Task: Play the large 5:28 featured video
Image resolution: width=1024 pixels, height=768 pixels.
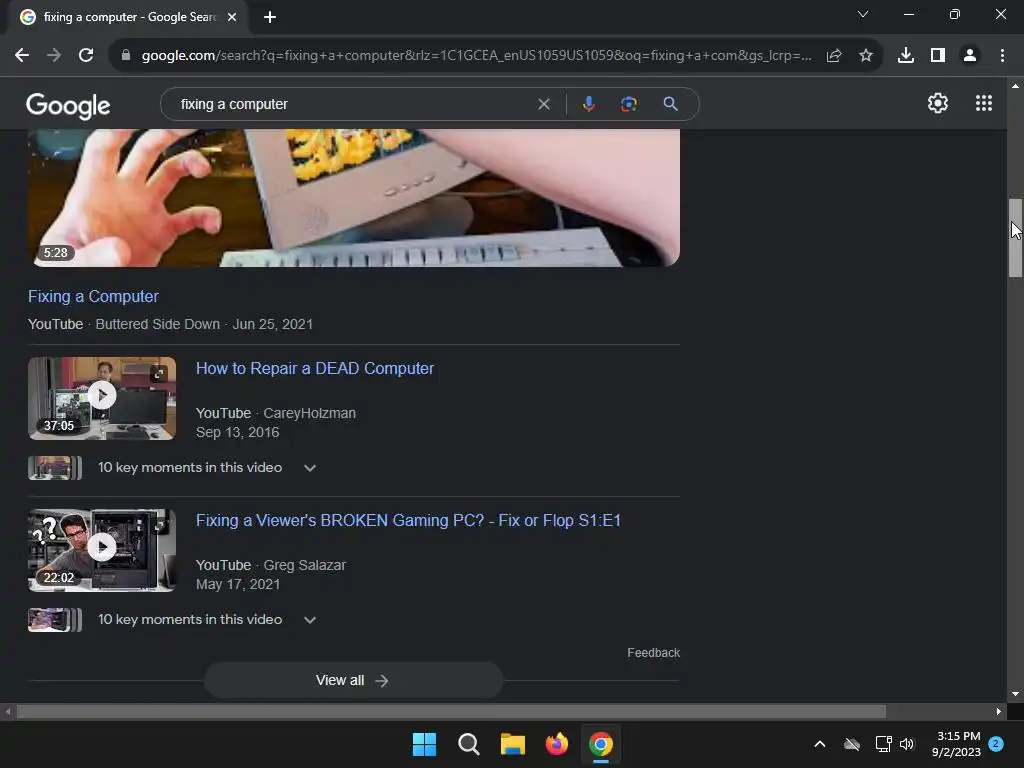Action: coord(354,197)
